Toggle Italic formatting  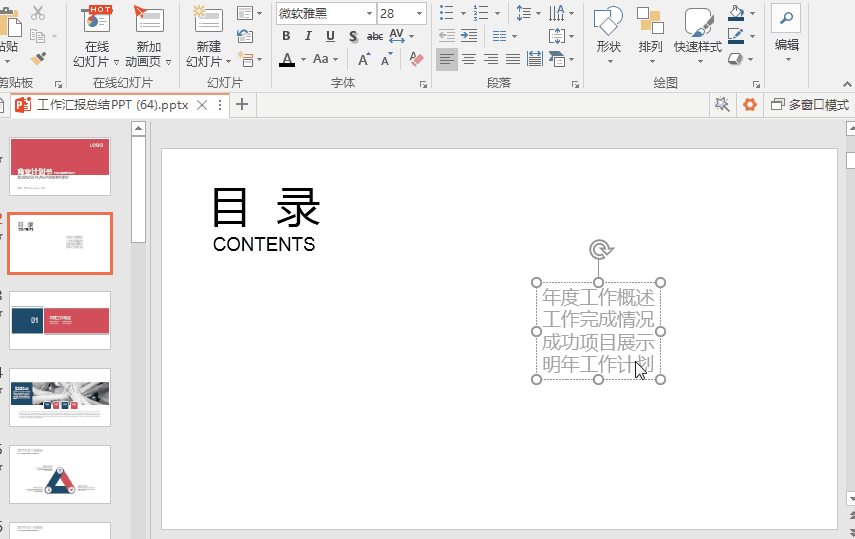pos(308,37)
